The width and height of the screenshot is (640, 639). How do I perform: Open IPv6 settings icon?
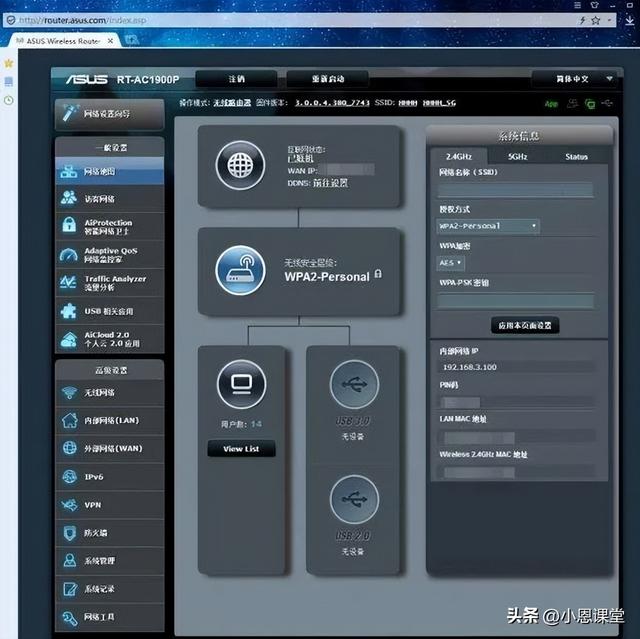click(69, 476)
